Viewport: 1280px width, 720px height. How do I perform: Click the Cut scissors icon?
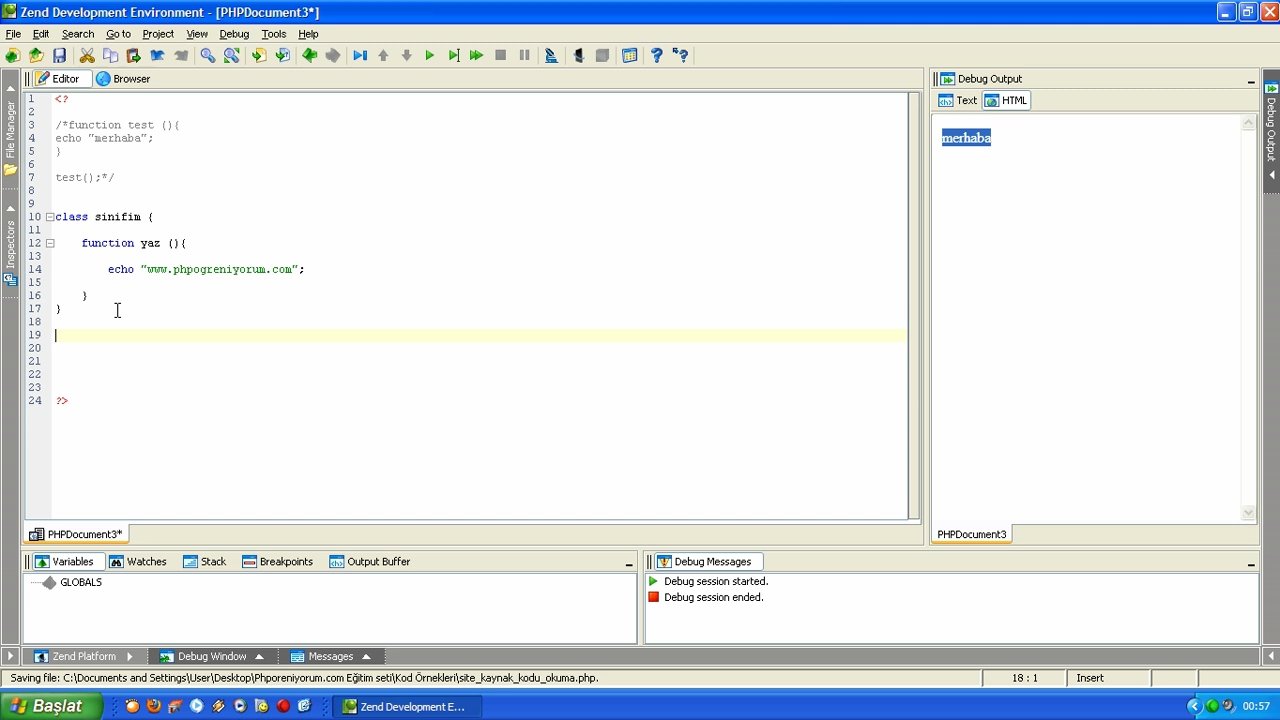(x=87, y=56)
